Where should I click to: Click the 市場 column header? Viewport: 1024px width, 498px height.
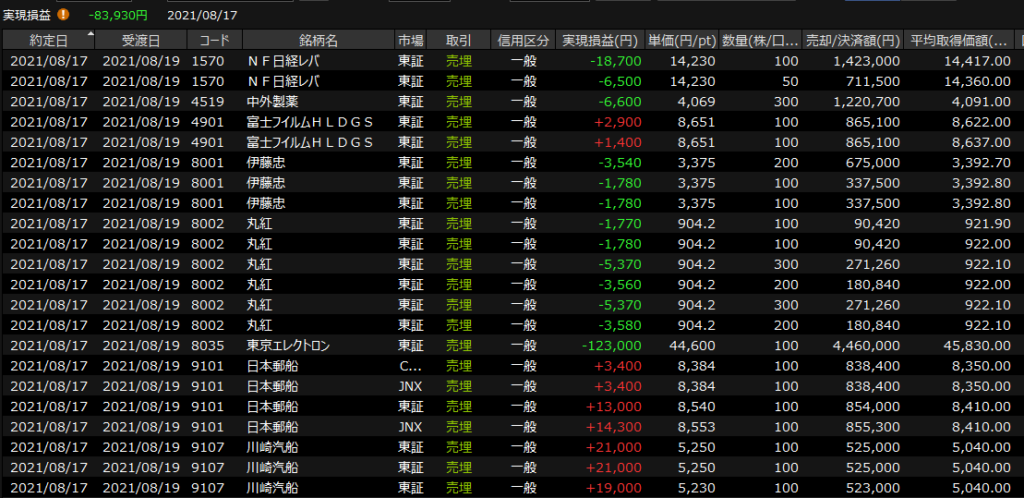[x=411, y=41]
